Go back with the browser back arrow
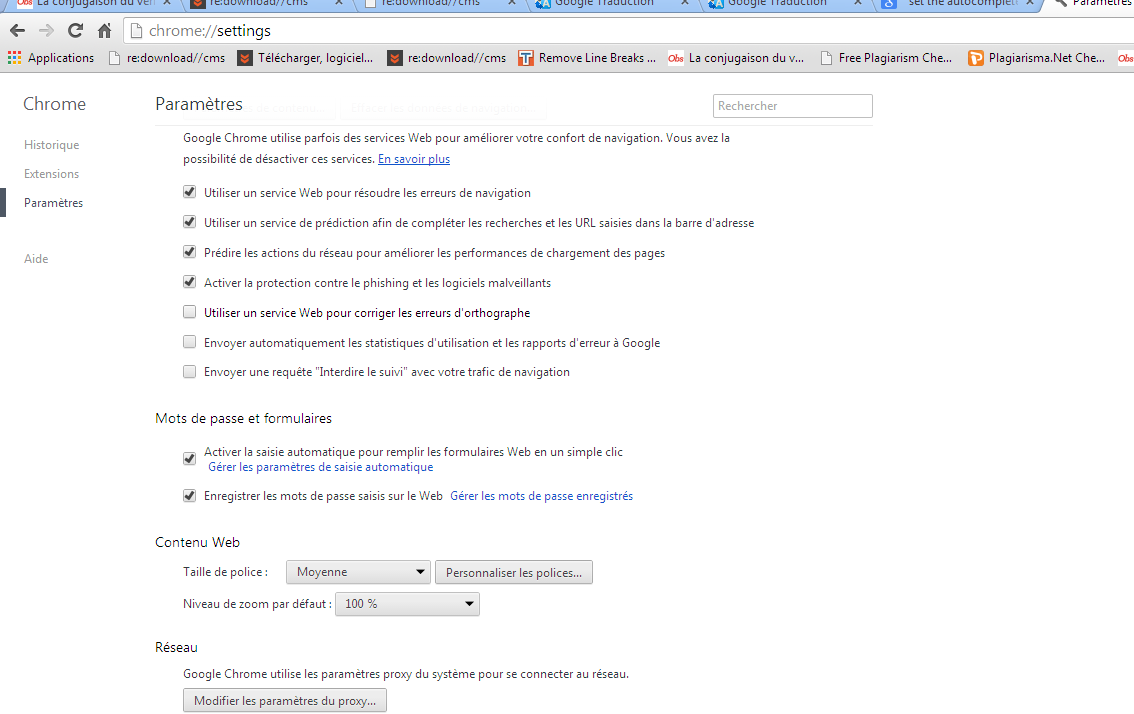 [x=17, y=30]
